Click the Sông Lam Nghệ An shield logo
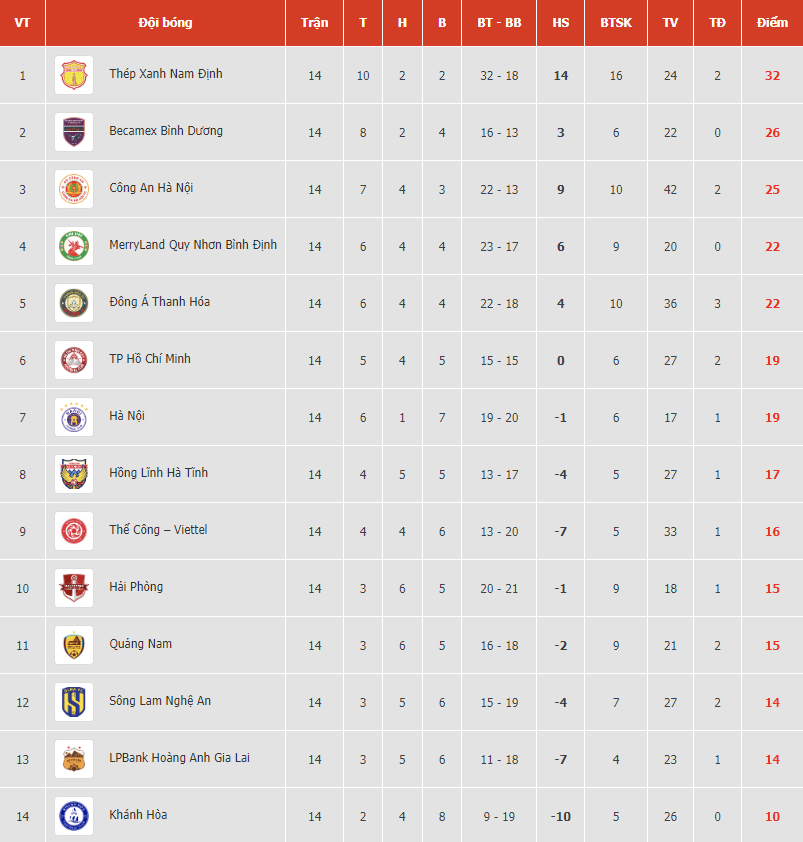 (x=74, y=702)
